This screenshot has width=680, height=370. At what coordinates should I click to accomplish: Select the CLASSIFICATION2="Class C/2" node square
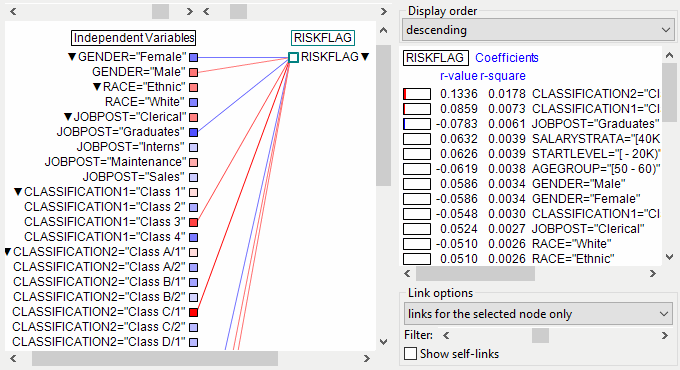[x=194, y=327]
